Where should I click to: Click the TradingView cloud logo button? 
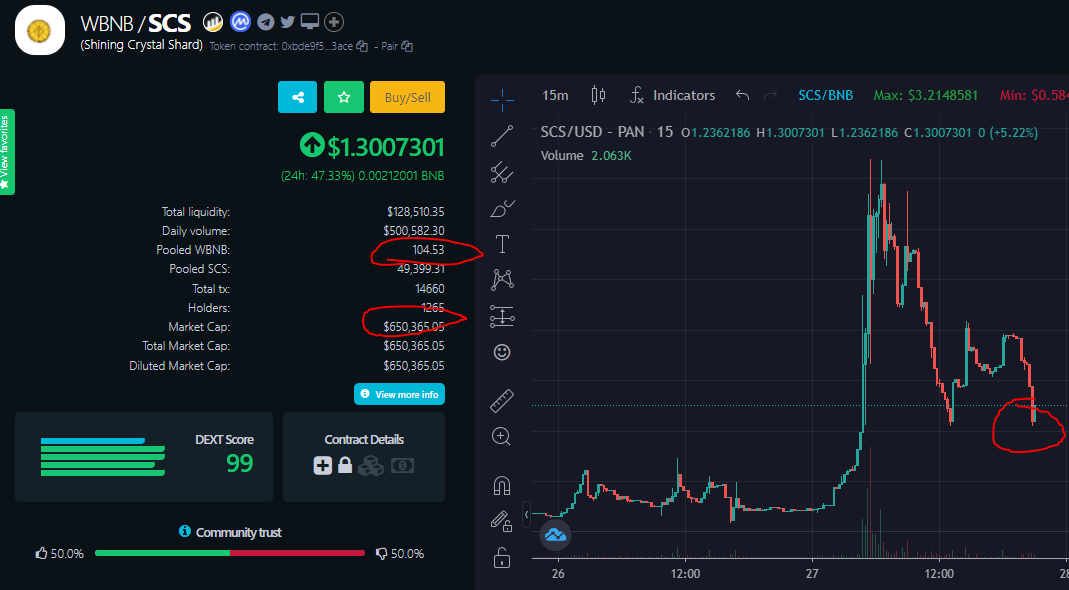pos(555,535)
